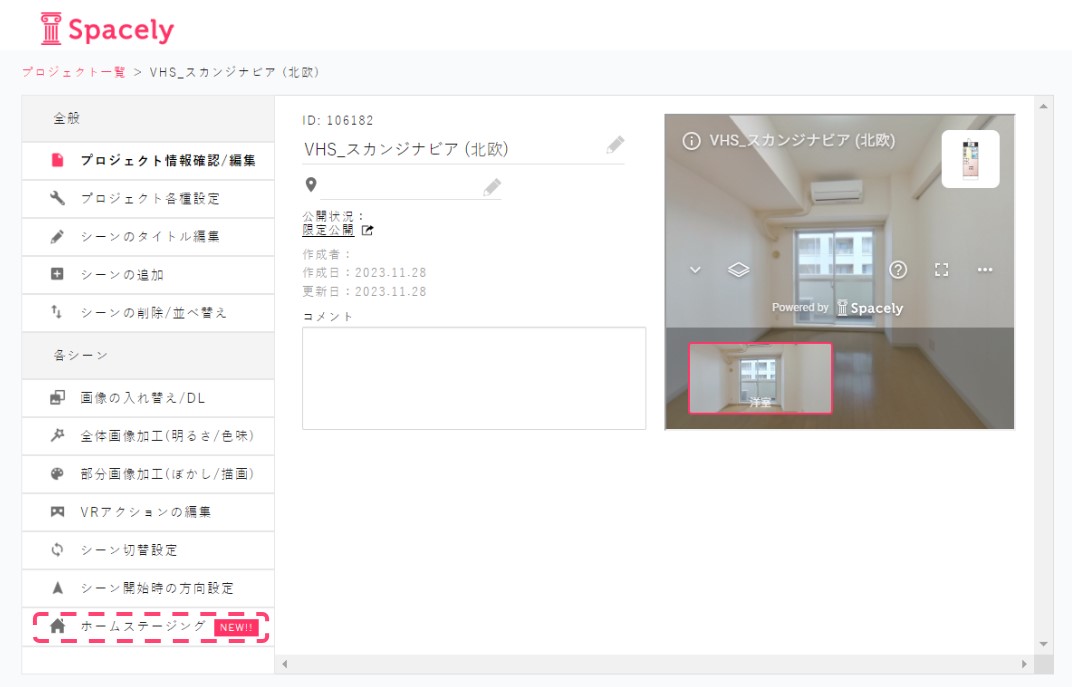Edit location with the pencil icon
Screen dimensions: 1072x687
(492, 187)
